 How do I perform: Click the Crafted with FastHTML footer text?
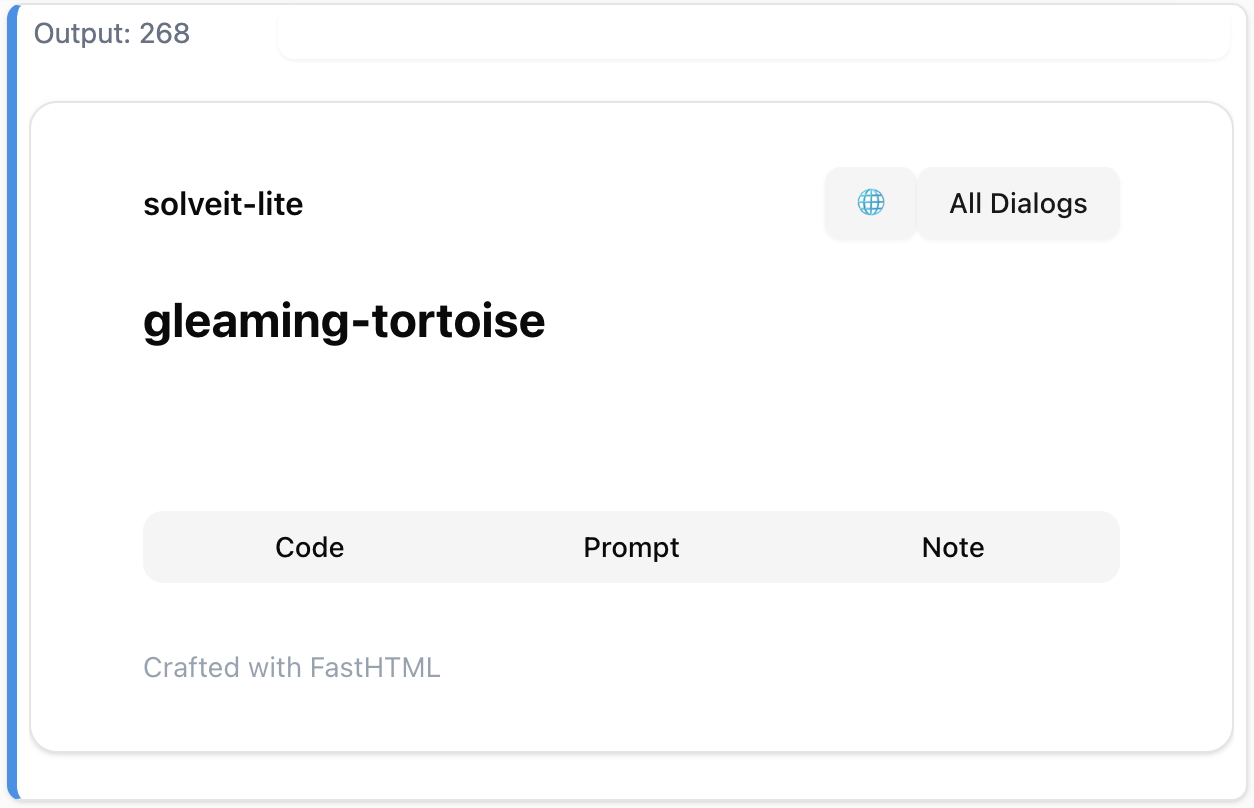(x=292, y=667)
